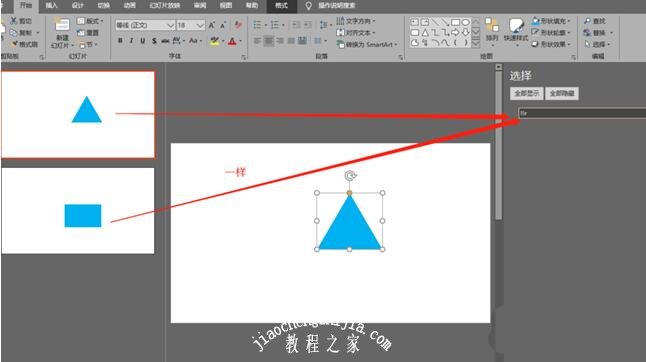Screen dimensions: 646x362
Task: Click the Reset slide icon
Action: click(x=81, y=33)
